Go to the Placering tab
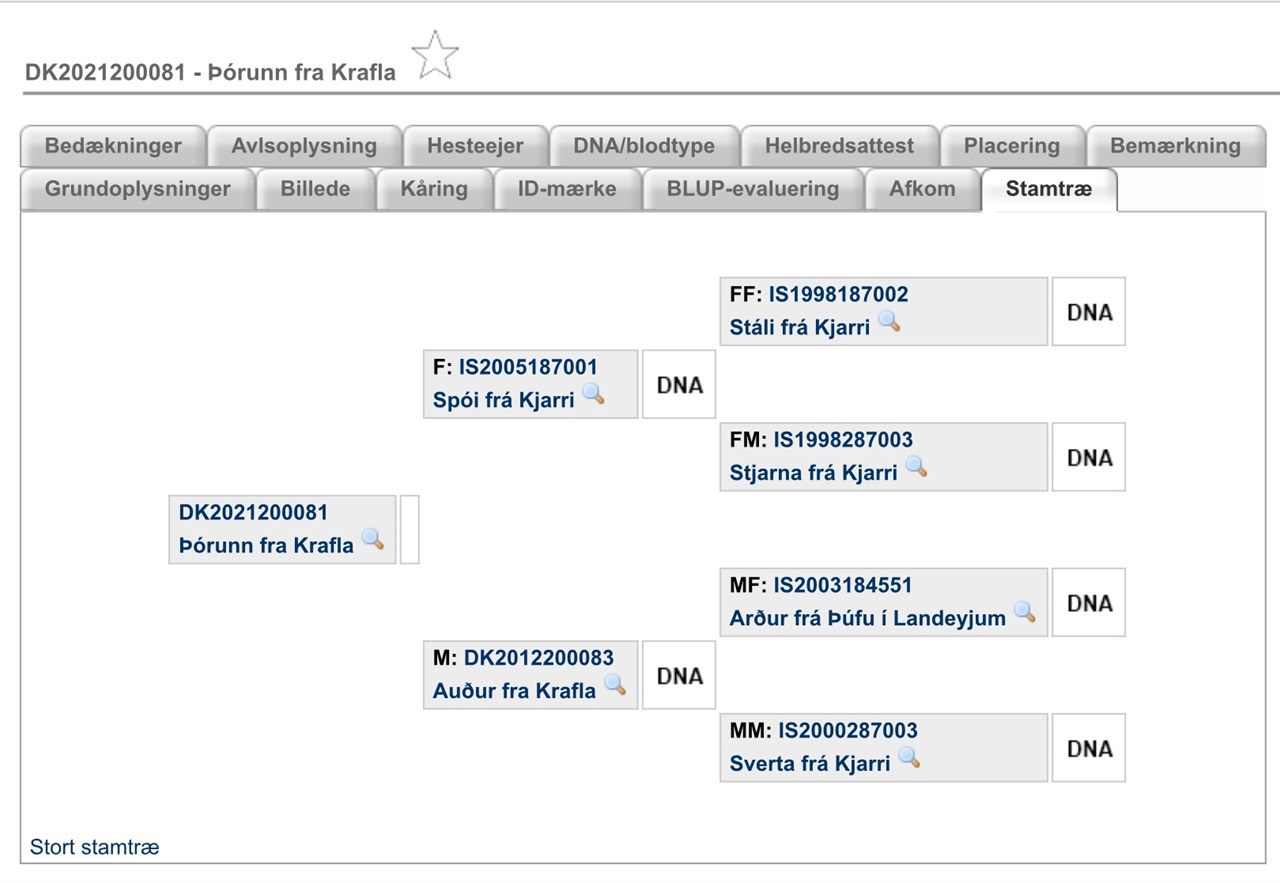 (1012, 146)
